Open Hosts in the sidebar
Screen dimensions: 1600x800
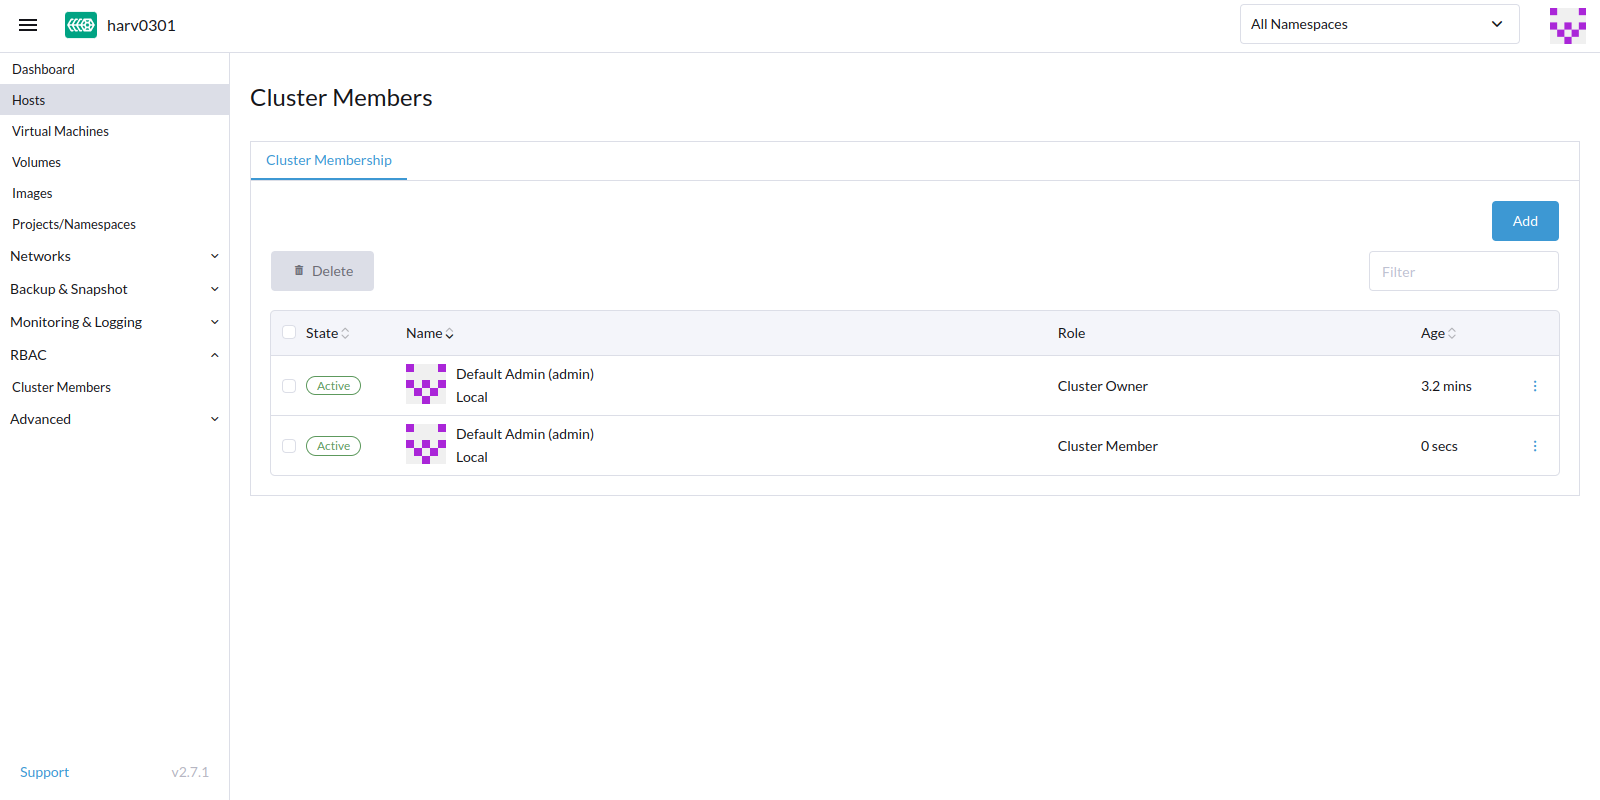(x=114, y=100)
